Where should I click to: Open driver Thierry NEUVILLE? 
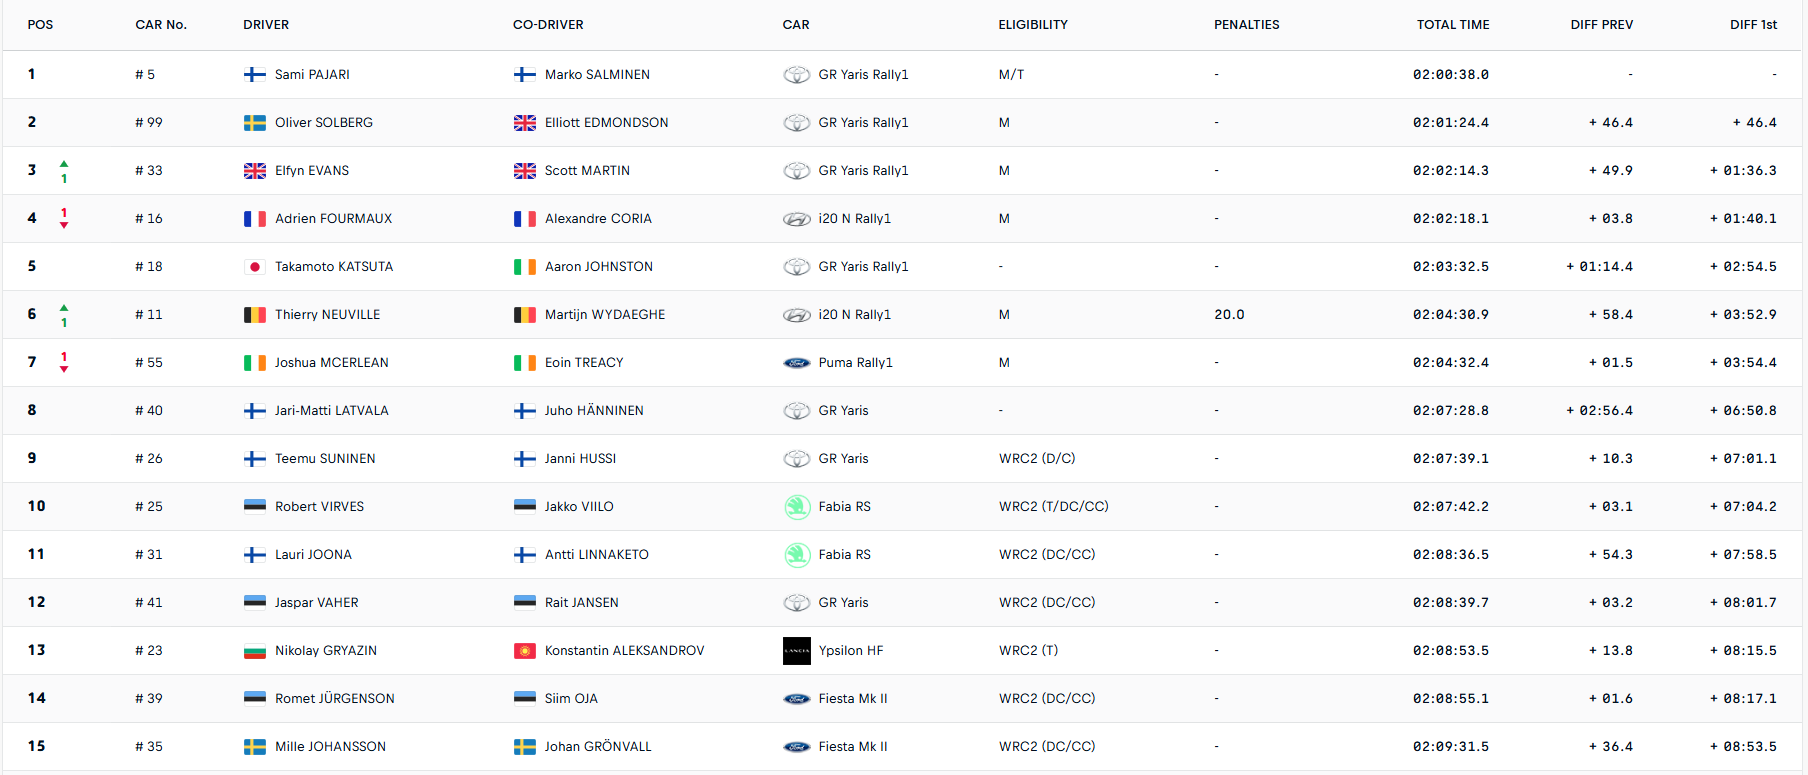click(x=327, y=314)
